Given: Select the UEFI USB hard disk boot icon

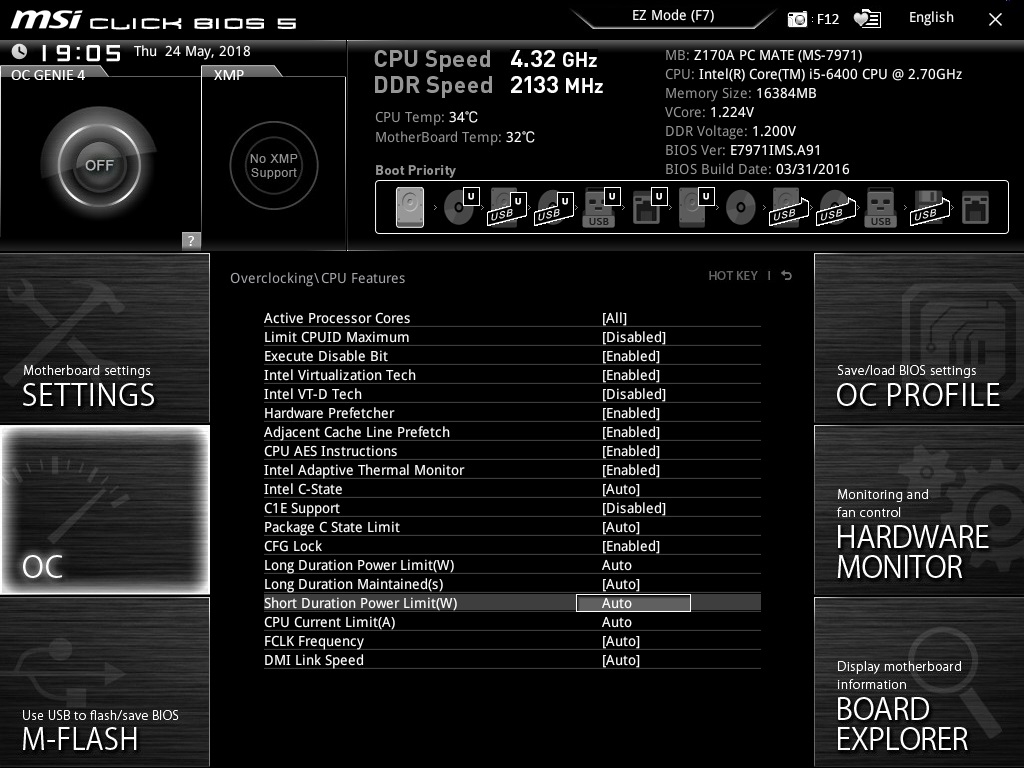Looking at the screenshot, I should pos(507,208).
